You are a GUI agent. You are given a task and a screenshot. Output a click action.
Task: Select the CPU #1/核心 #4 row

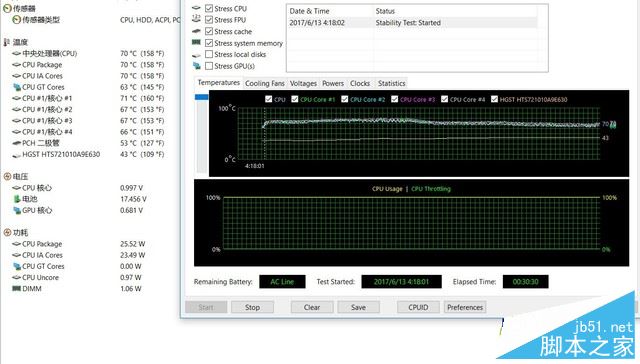pyautogui.click(x=89, y=132)
